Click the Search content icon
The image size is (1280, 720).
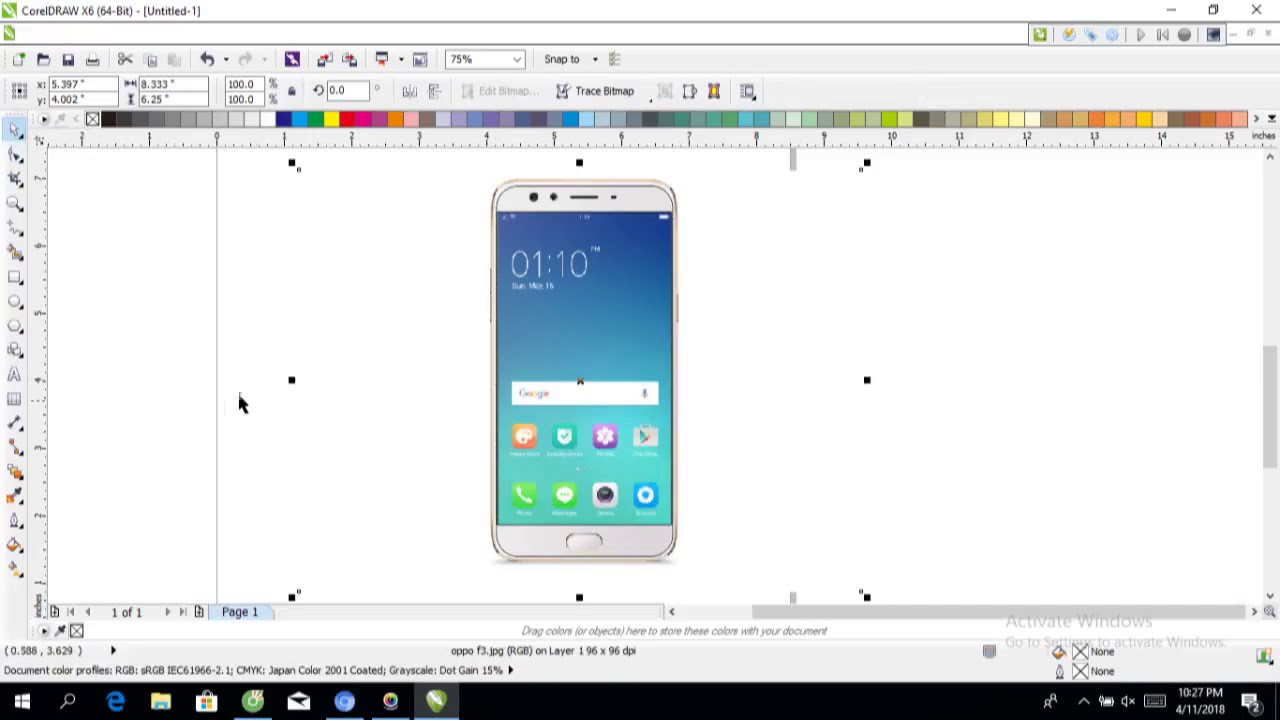click(292, 59)
